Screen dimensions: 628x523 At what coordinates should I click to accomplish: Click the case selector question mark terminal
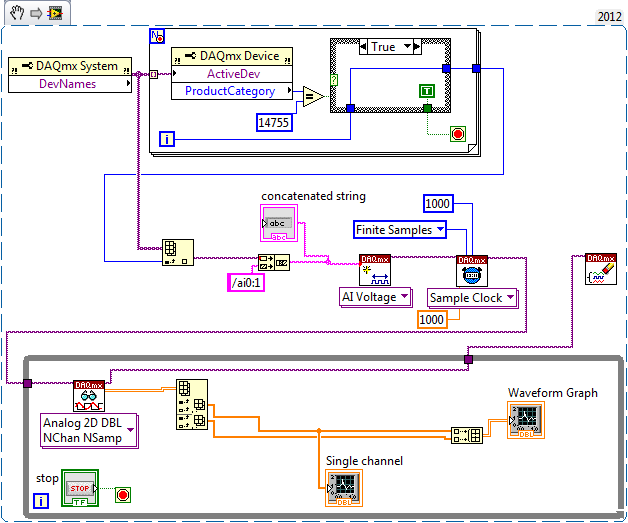click(x=334, y=80)
